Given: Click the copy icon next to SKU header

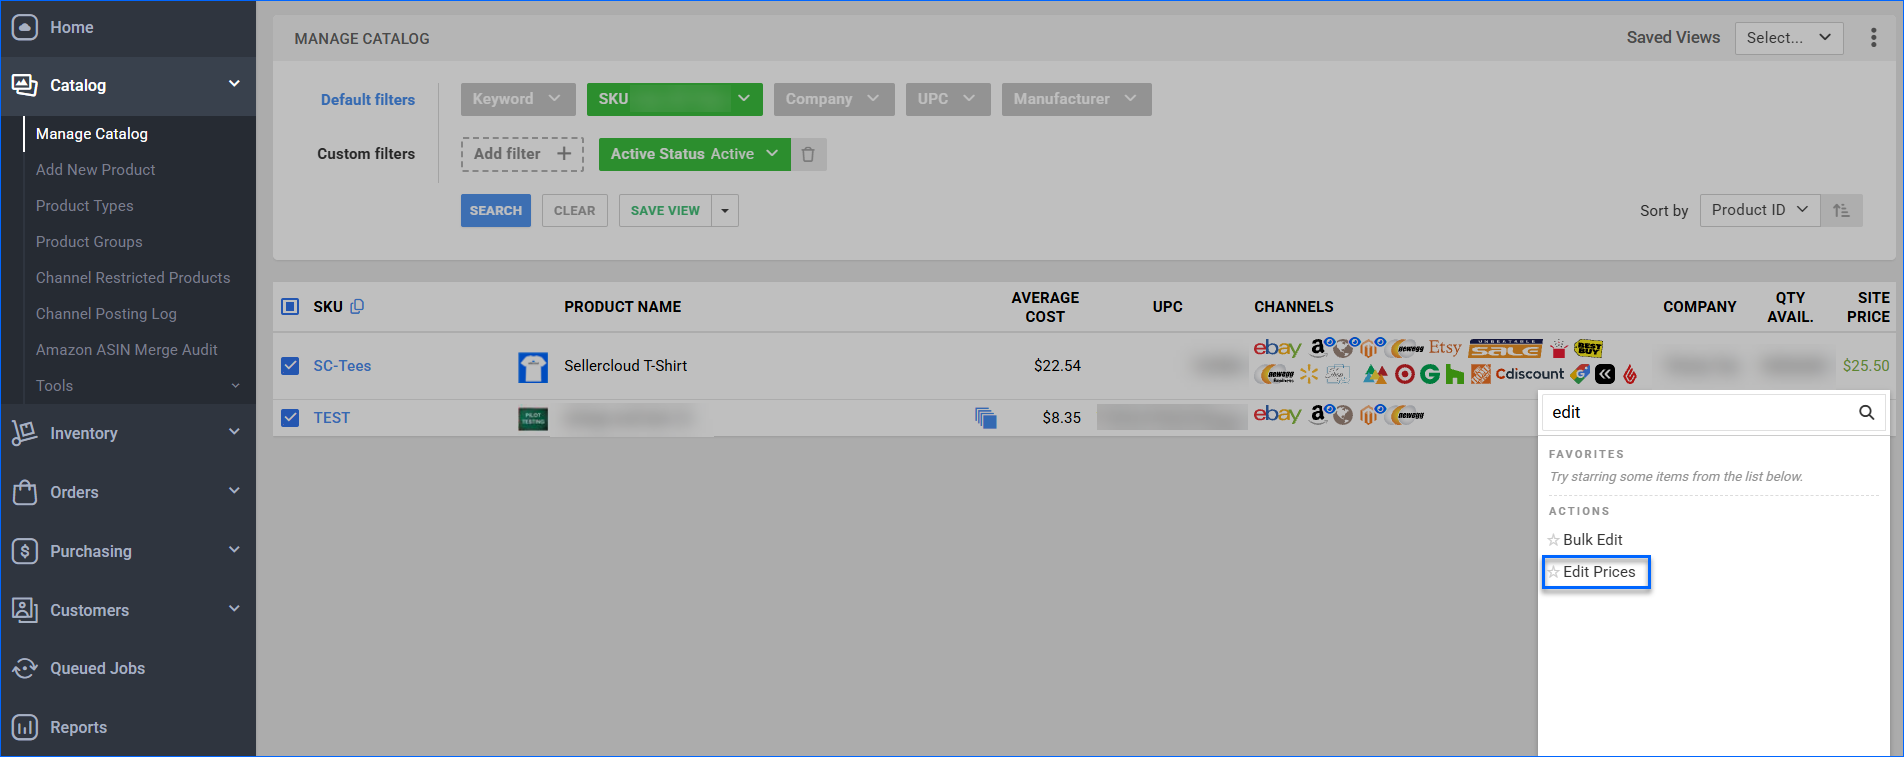Looking at the screenshot, I should coord(357,307).
